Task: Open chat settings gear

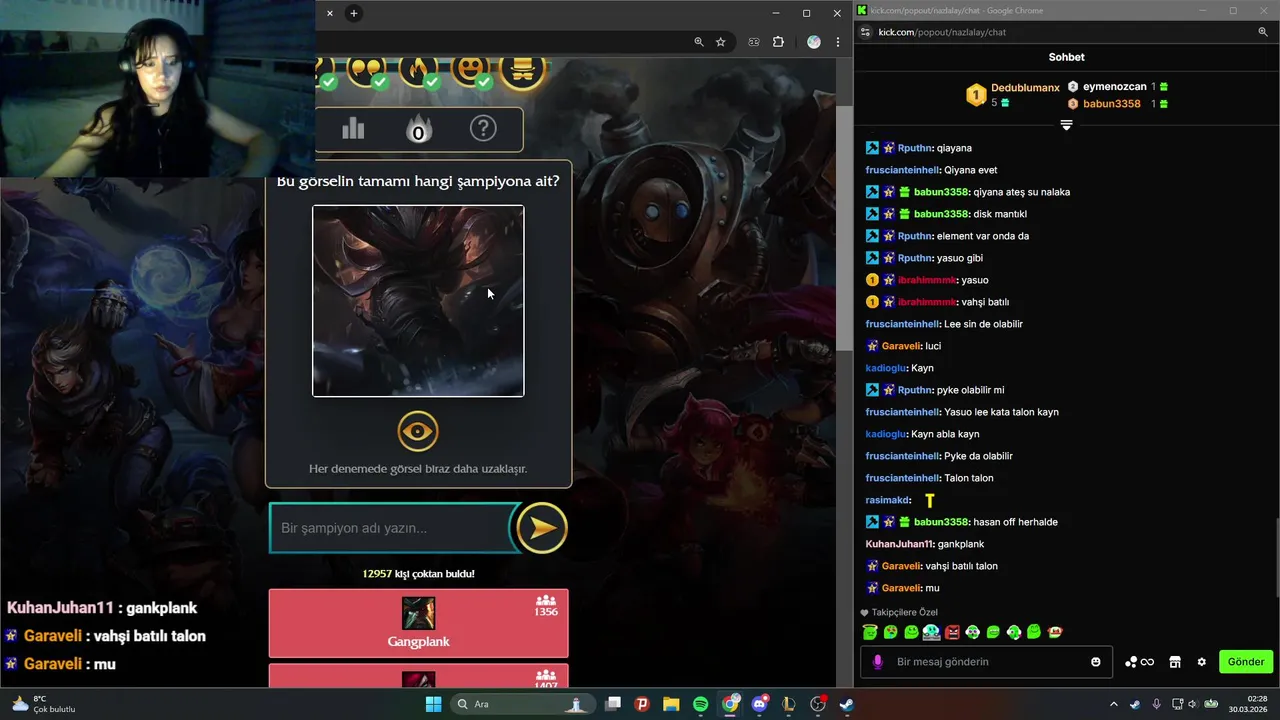Action: (1201, 662)
